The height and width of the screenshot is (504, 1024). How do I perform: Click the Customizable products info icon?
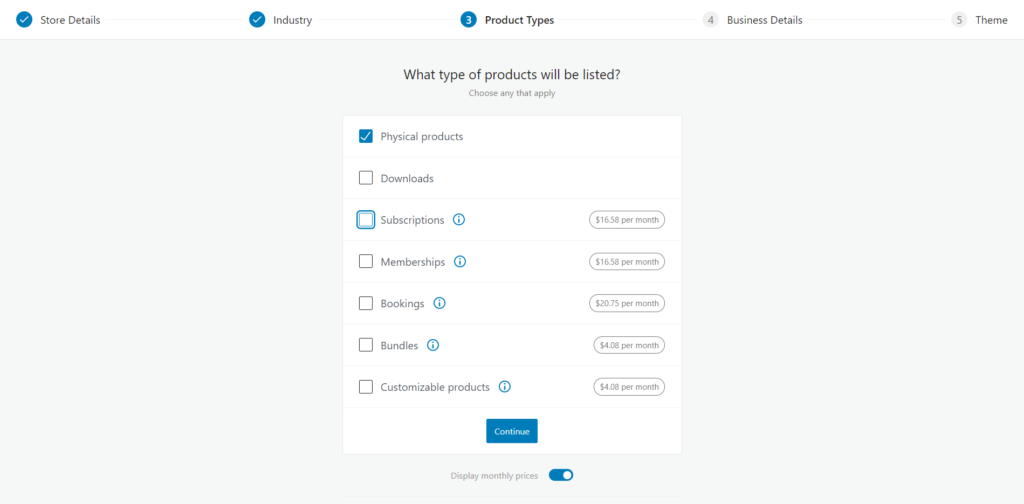point(505,387)
